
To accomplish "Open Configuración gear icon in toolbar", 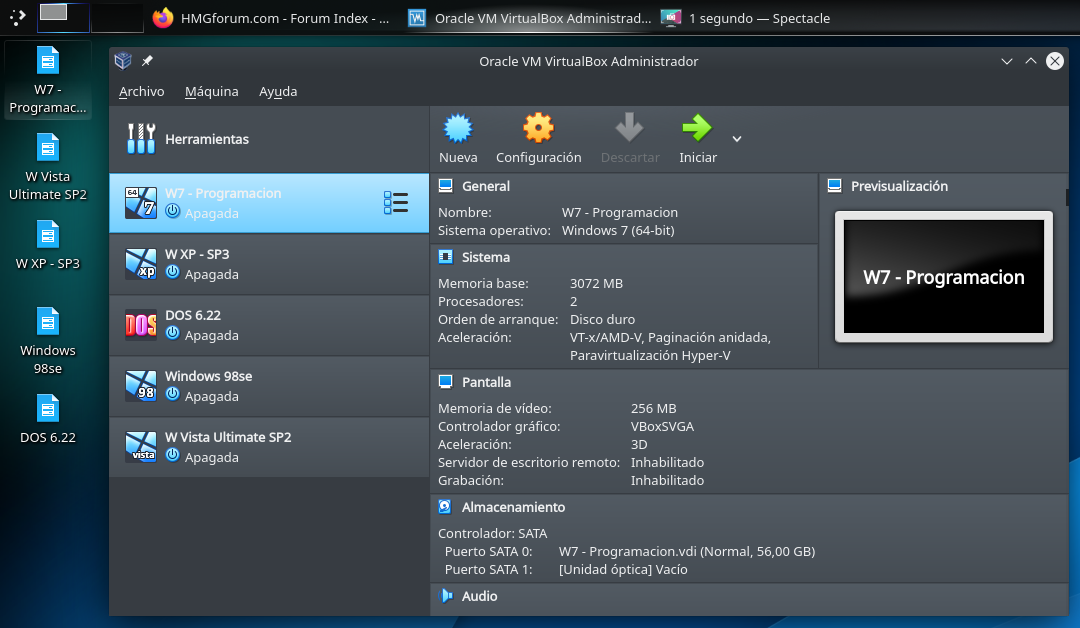I will tap(538, 128).
